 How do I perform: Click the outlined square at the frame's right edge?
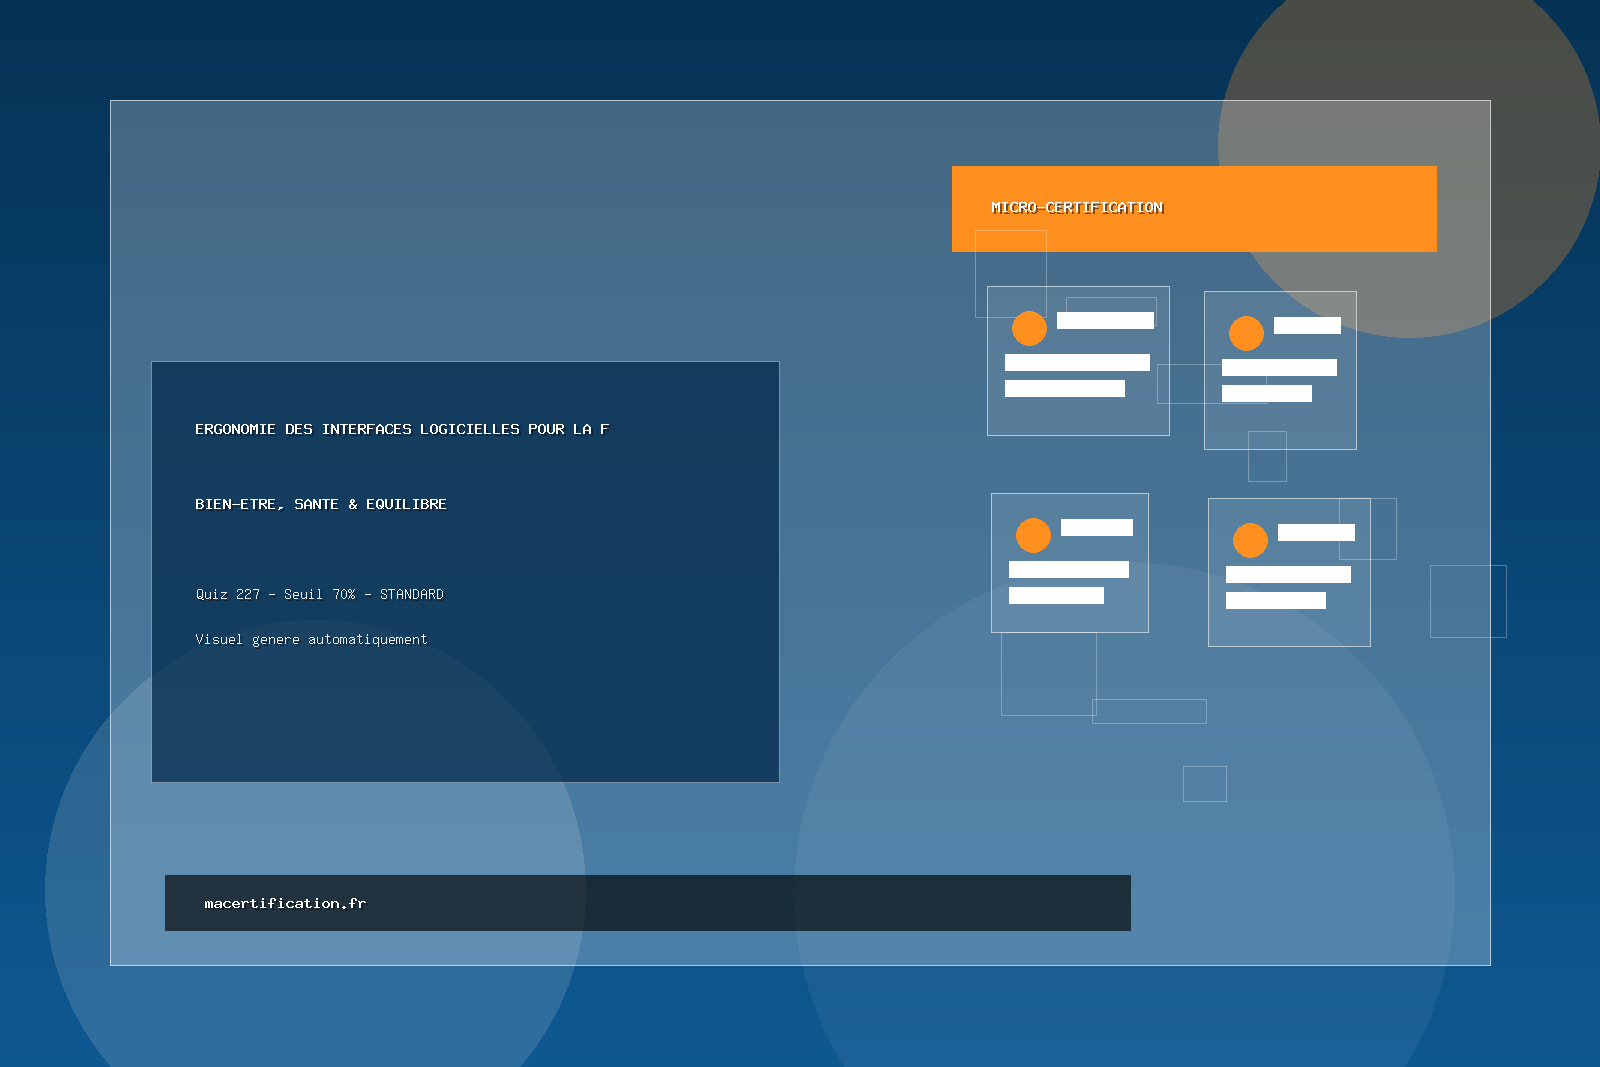[1467, 601]
